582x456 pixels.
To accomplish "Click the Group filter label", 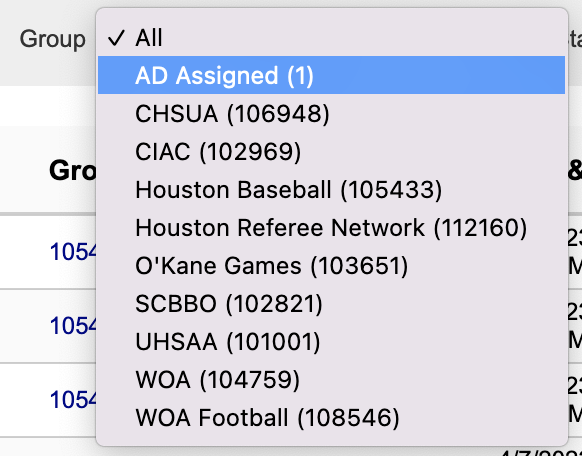I will (x=52, y=39).
